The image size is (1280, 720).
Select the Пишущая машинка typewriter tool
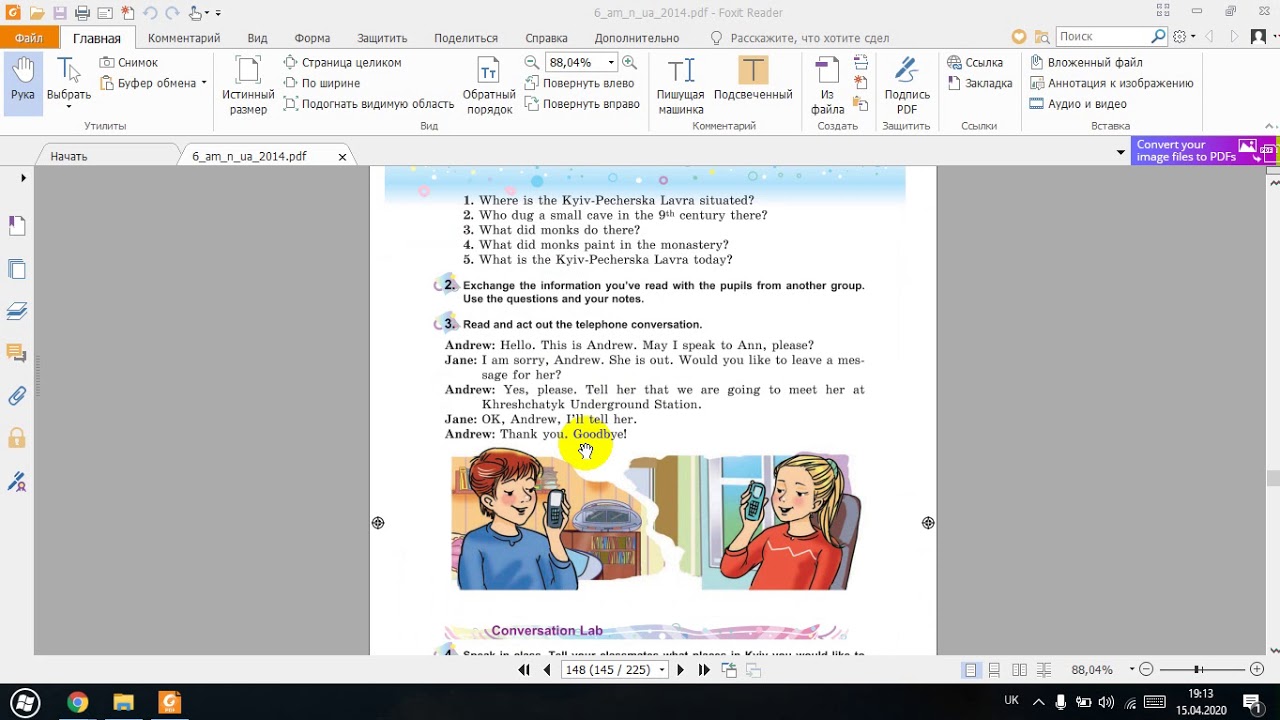click(x=680, y=84)
